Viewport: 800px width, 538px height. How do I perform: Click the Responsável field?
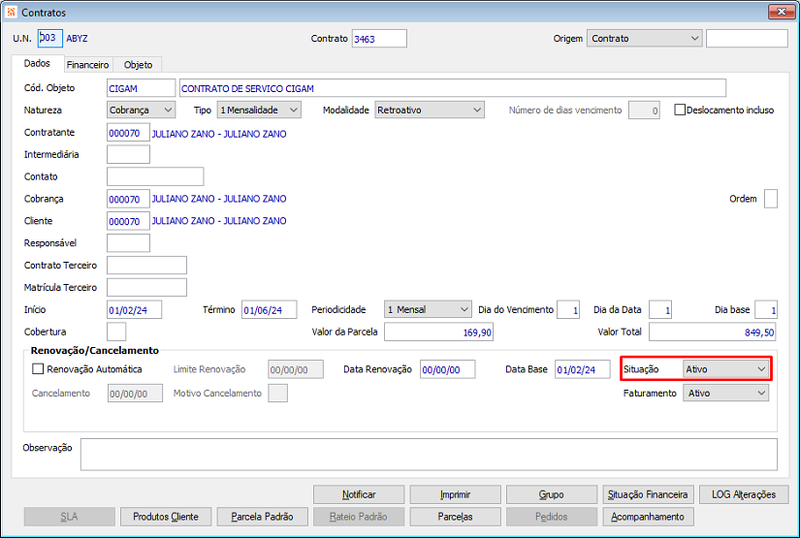tap(128, 243)
